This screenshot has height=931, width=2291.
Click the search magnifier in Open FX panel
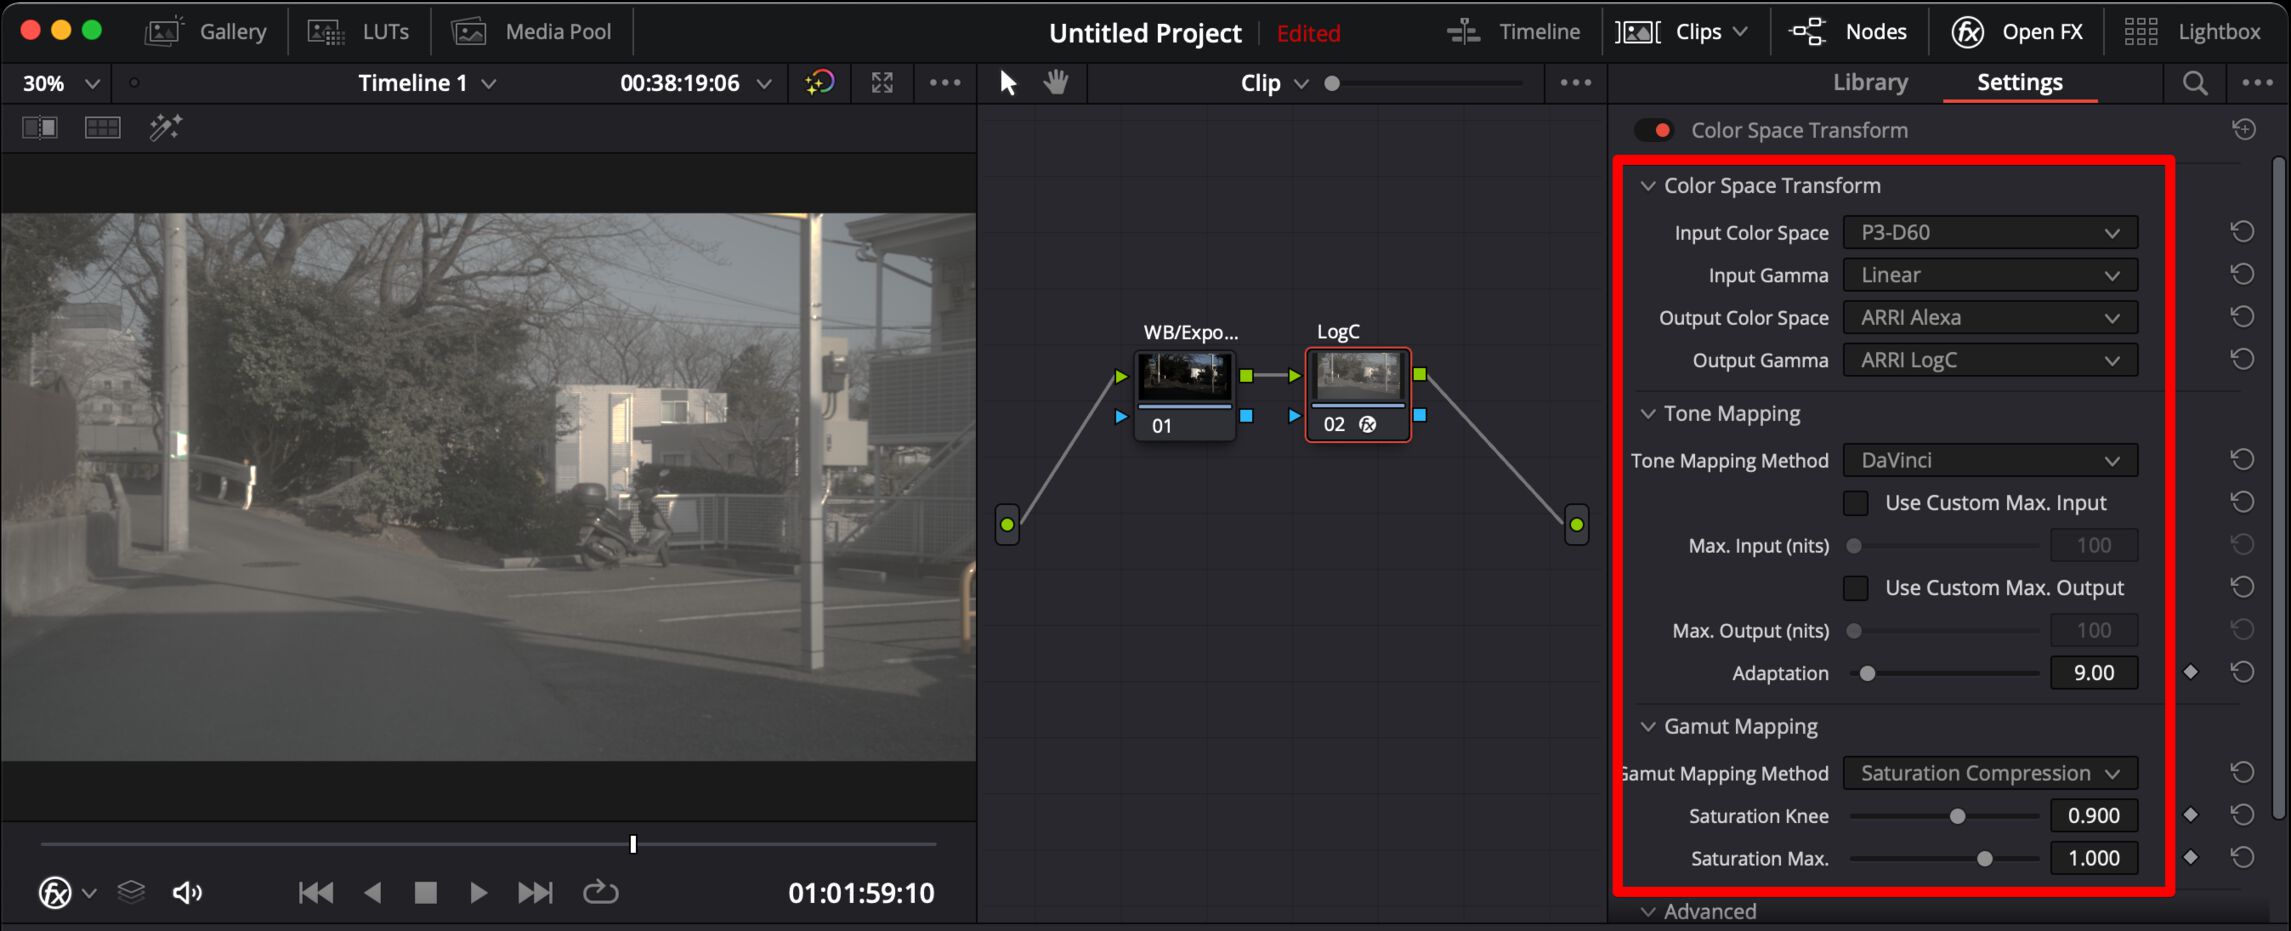tap(2194, 83)
